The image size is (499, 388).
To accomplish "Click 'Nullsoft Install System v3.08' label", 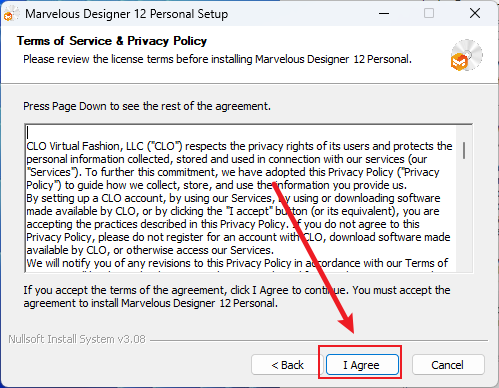I will [x=77, y=339].
